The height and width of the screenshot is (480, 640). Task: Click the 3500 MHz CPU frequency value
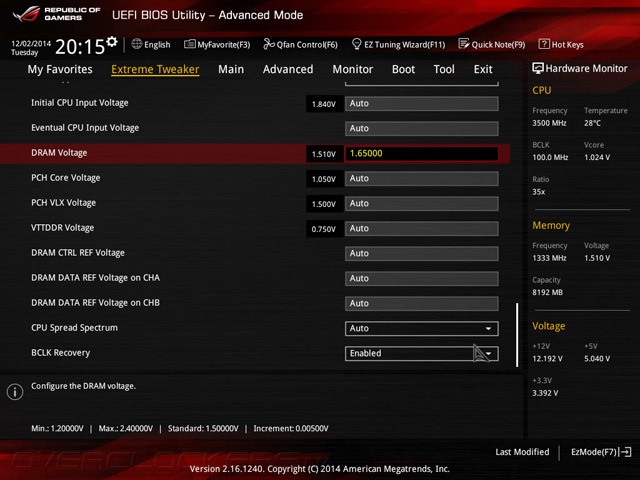click(549, 123)
